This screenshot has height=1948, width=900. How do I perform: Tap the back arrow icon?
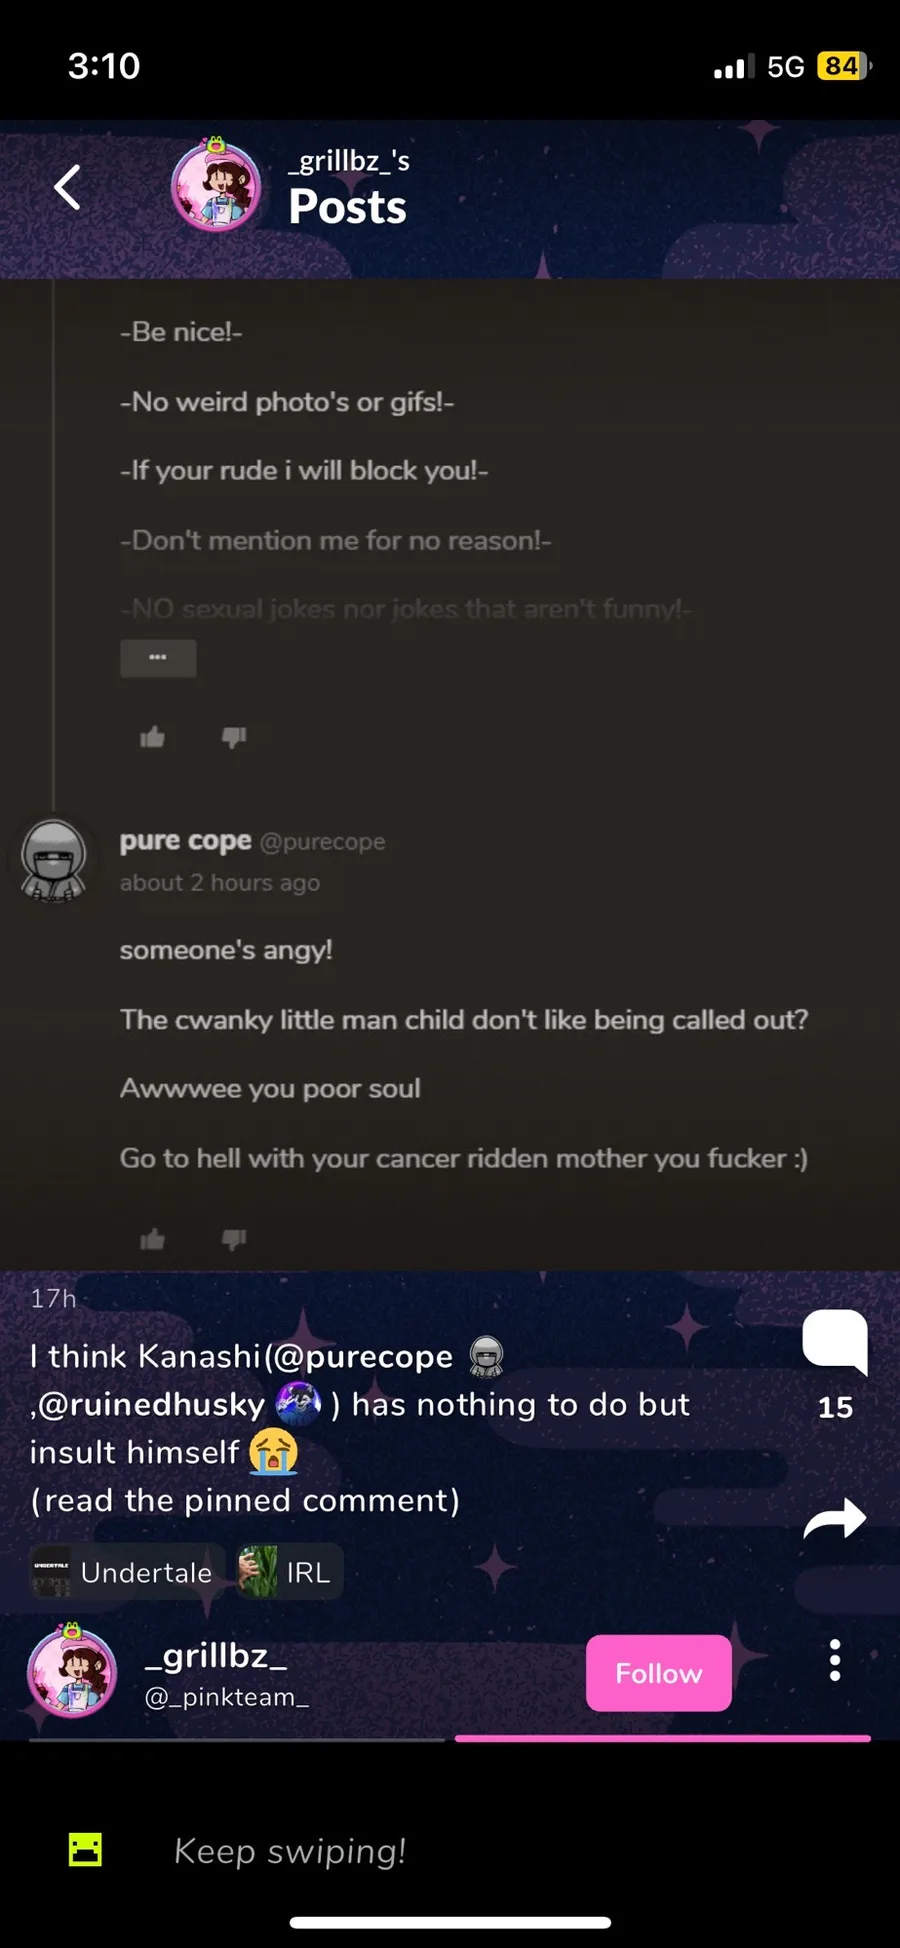67,187
